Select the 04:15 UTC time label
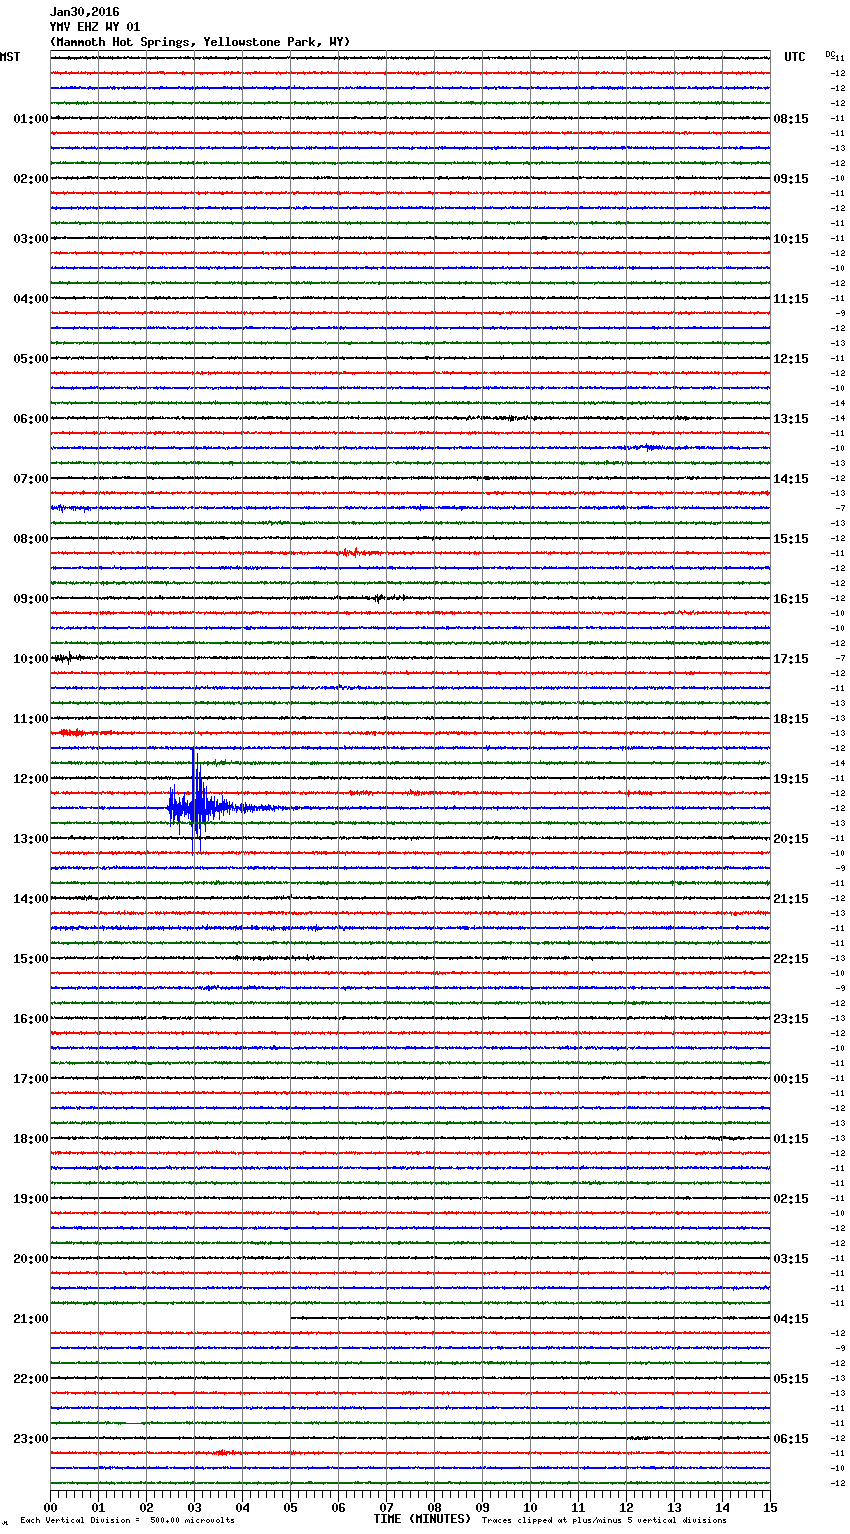The height and width of the screenshot is (1534, 850). tap(791, 1319)
